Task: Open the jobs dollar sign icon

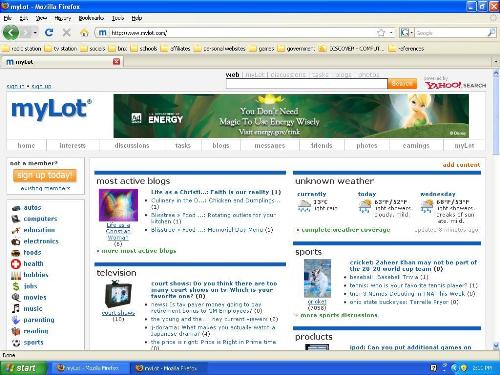Action: click(16, 286)
